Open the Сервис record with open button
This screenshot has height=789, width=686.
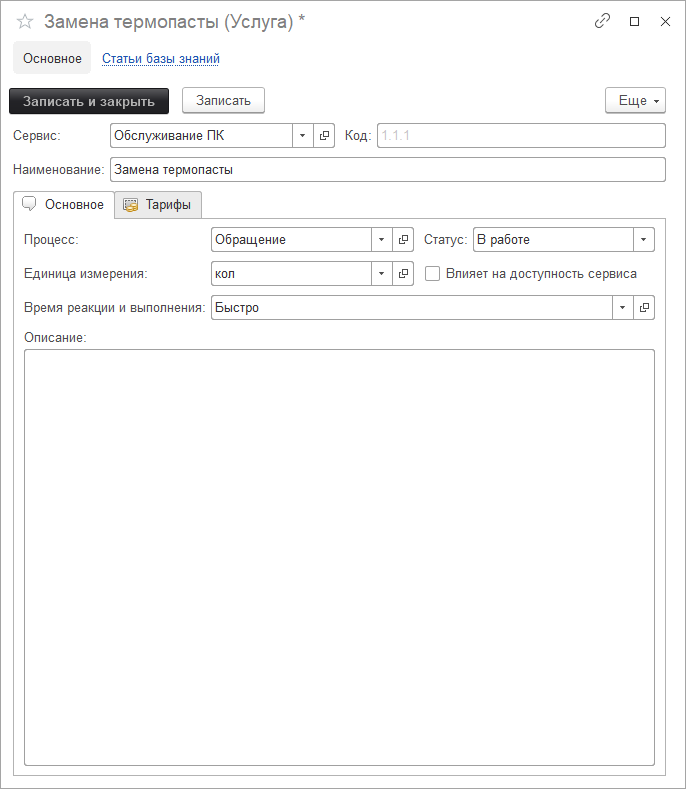(x=324, y=135)
